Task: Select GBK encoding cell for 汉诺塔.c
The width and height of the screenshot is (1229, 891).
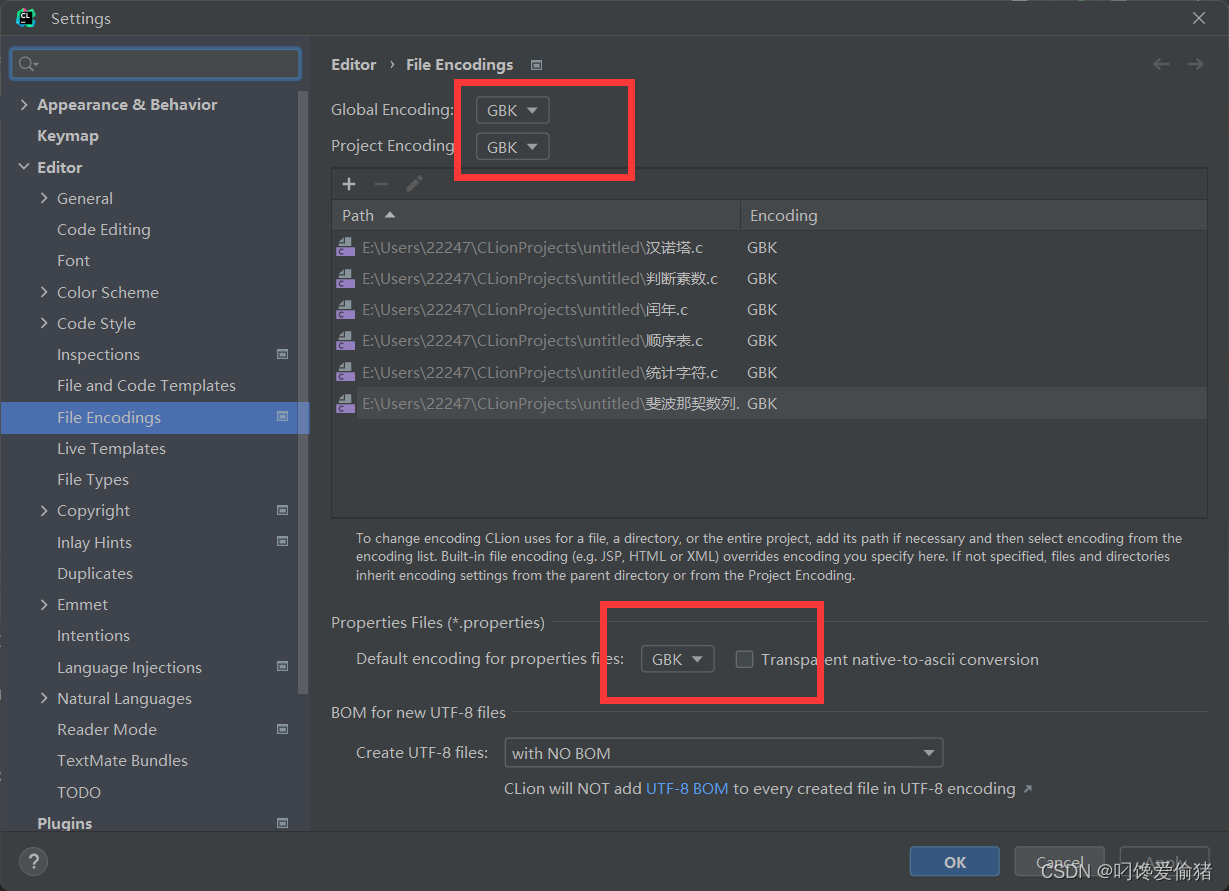Action: coord(762,247)
